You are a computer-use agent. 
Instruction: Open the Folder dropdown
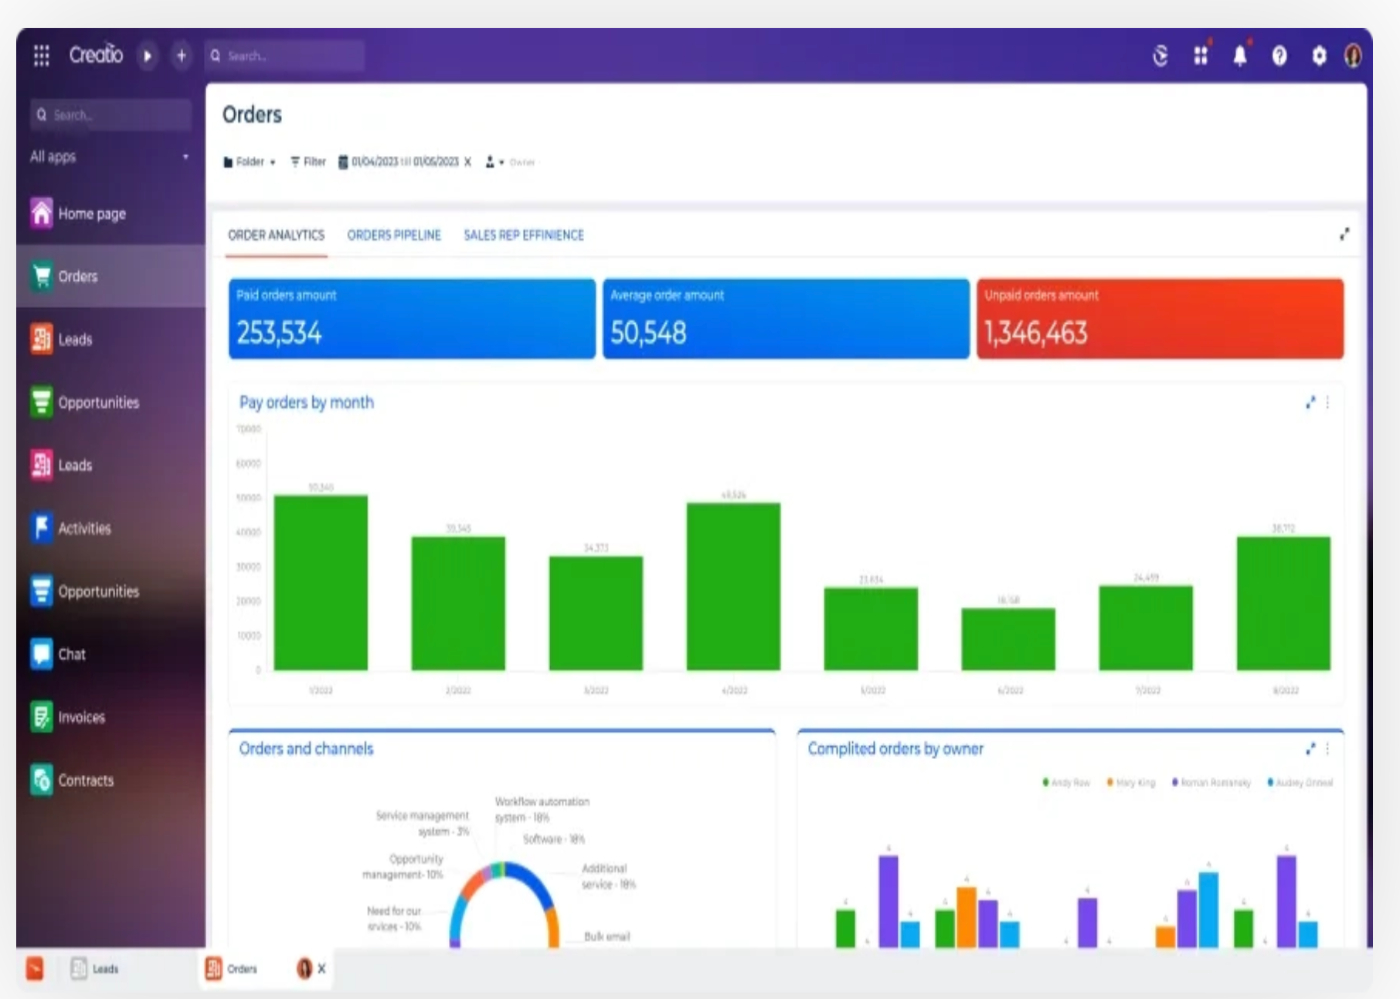click(x=249, y=162)
